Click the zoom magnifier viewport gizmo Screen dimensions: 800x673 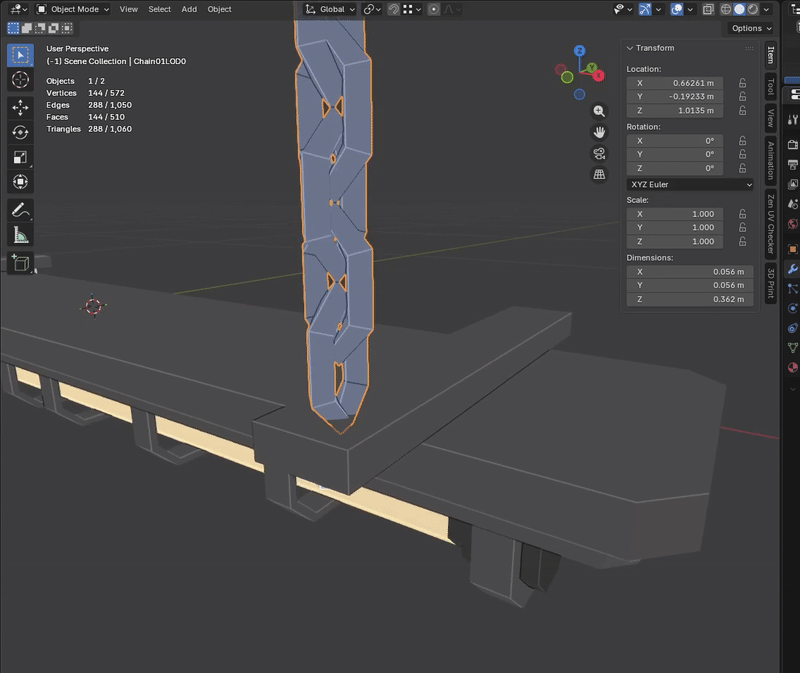click(x=599, y=111)
